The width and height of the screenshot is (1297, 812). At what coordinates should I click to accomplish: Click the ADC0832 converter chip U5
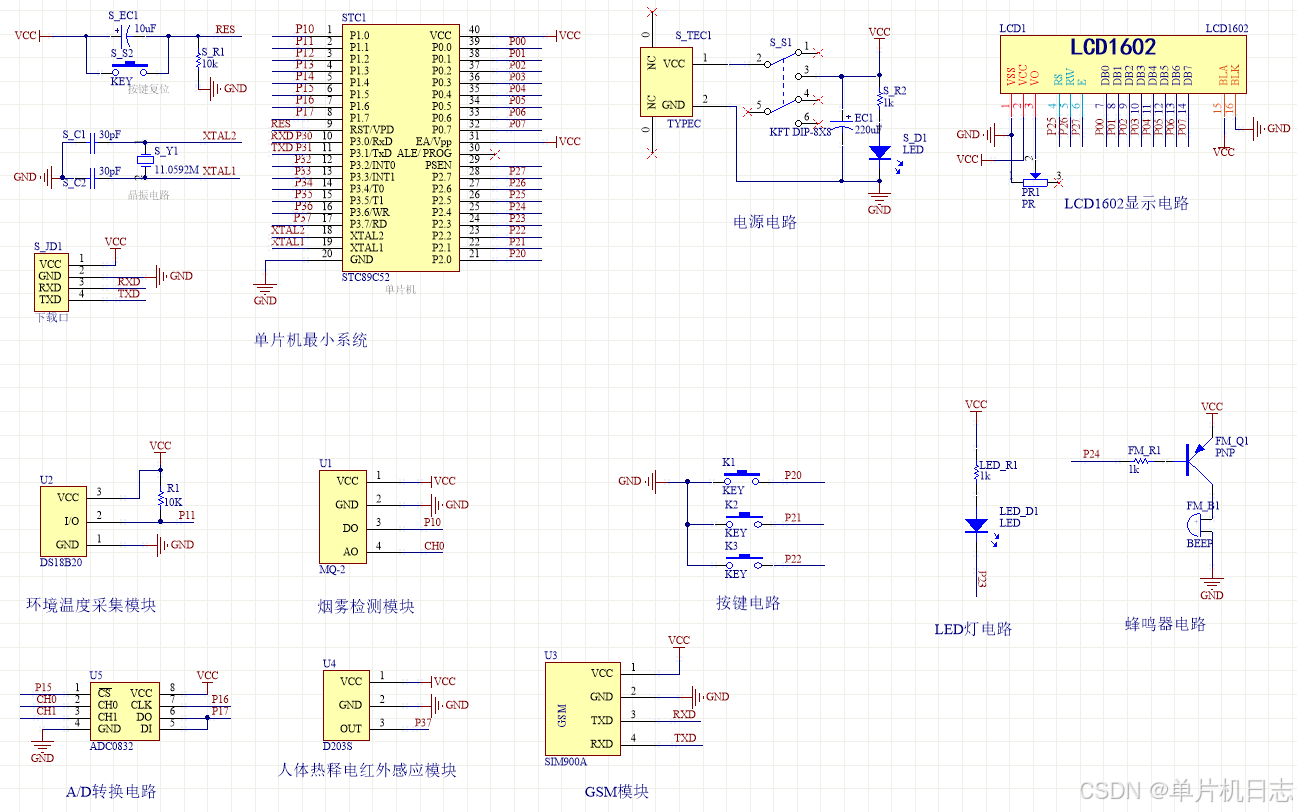point(124,710)
